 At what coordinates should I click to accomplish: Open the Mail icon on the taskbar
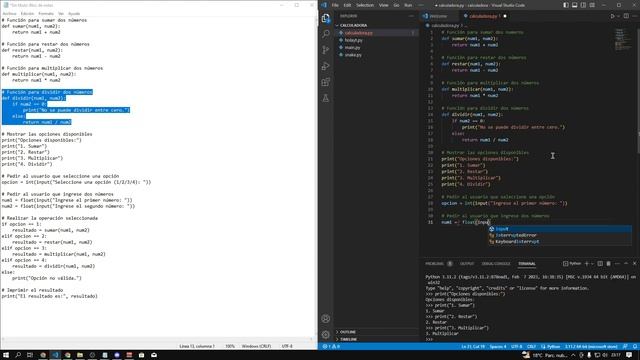154,355
